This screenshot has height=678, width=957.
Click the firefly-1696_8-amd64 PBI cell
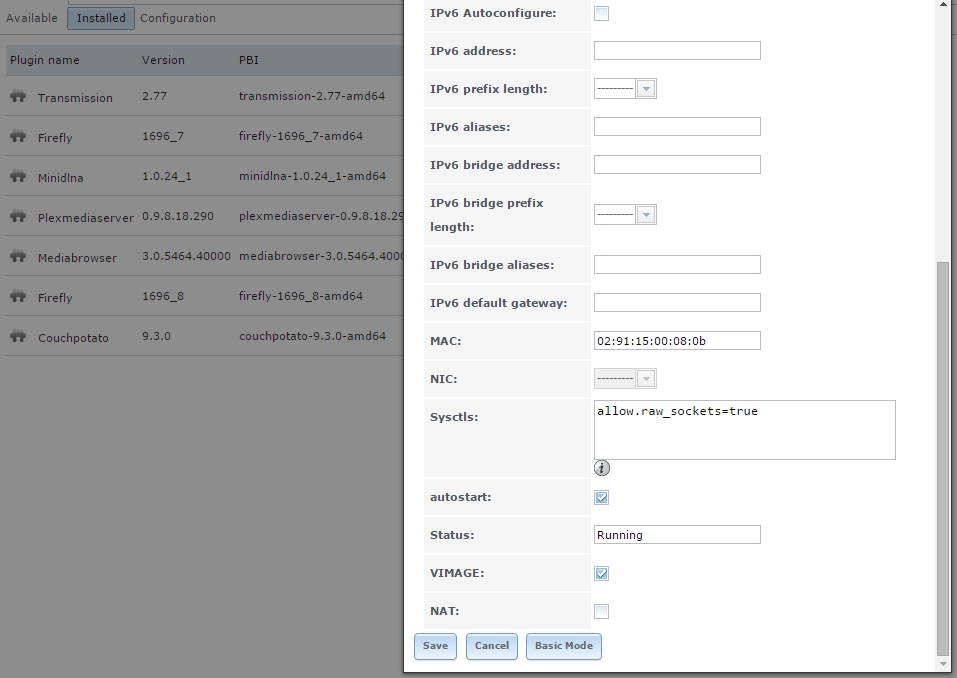click(x=301, y=295)
